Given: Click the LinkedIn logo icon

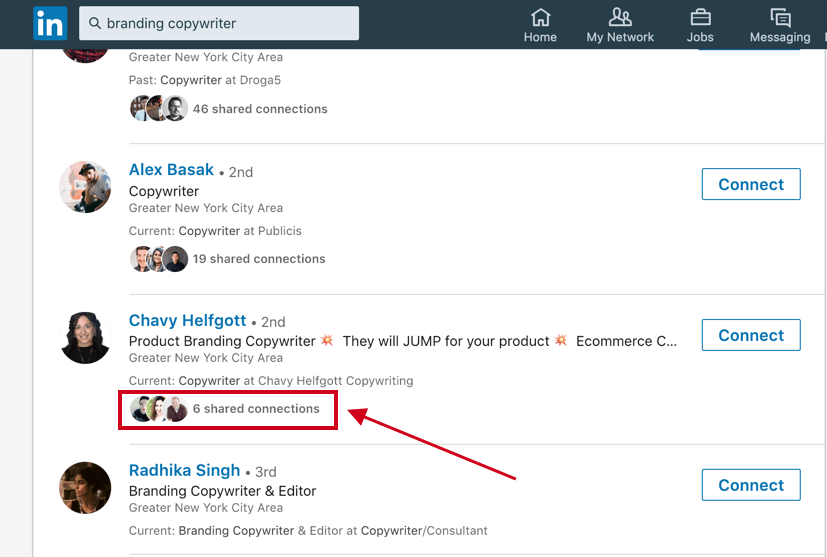Looking at the screenshot, I should [50, 23].
